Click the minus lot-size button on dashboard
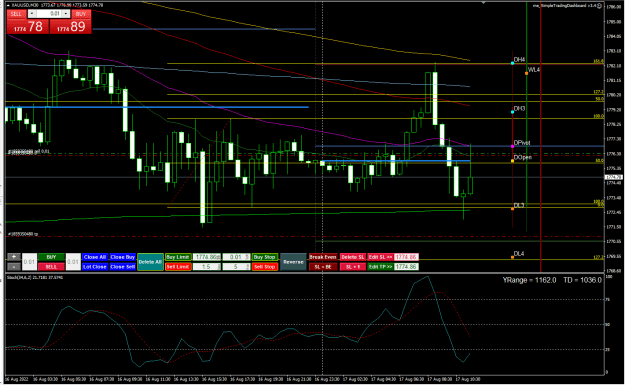This screenshot has height=385, width=625. point(14,267)
